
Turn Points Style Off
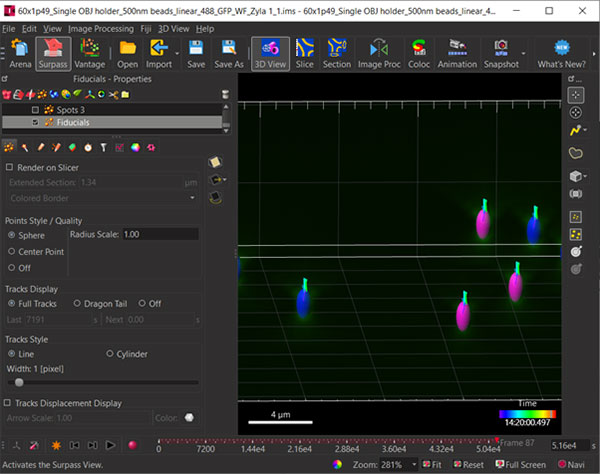pos(11,267)
